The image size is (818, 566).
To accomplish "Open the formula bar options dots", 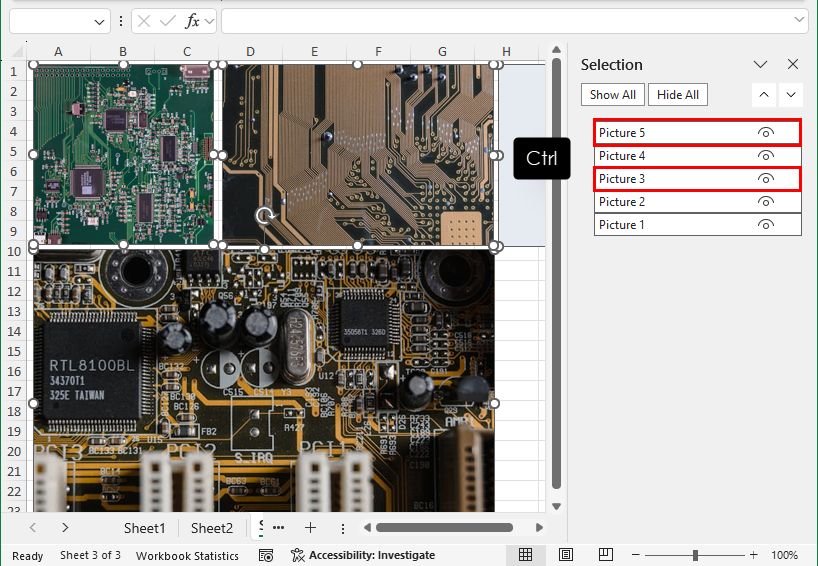I will coord(121,21).
